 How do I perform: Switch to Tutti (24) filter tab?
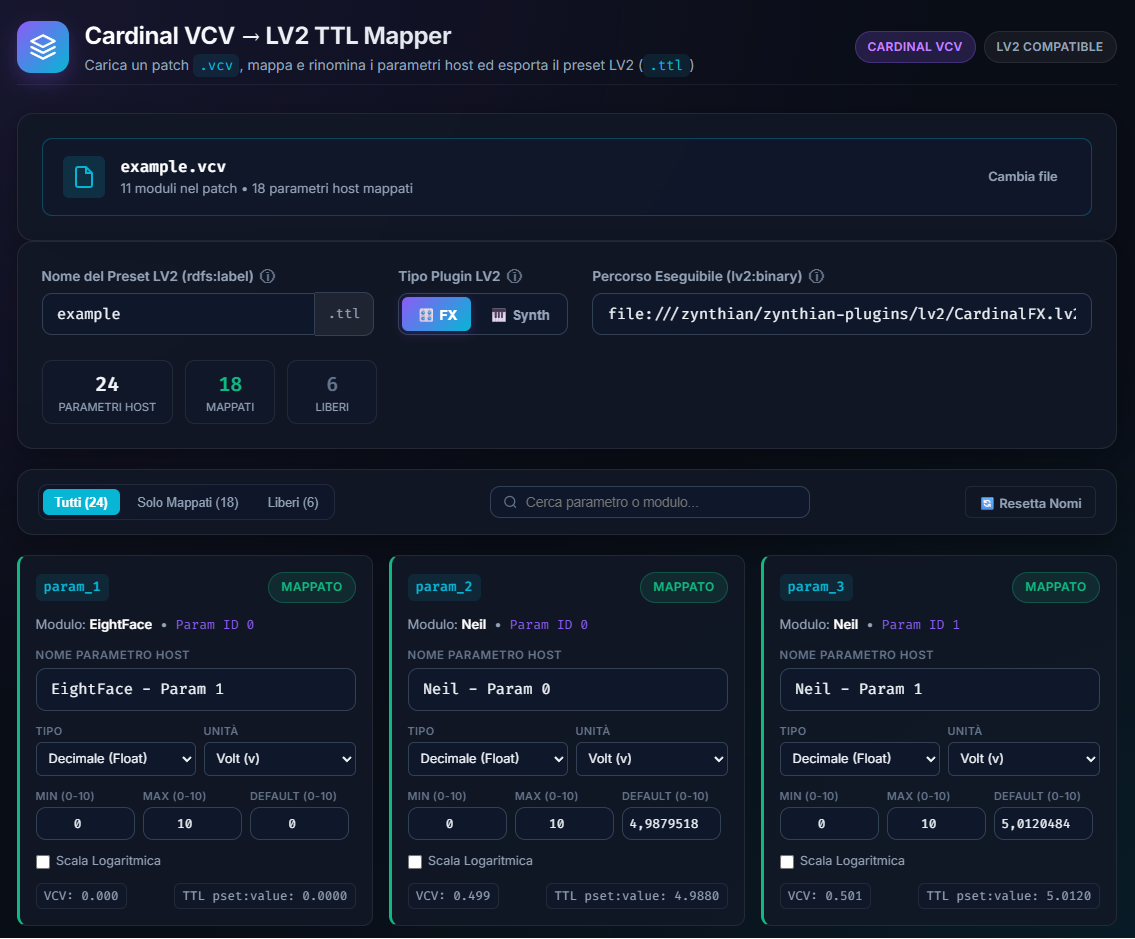(x=81, y=502)
